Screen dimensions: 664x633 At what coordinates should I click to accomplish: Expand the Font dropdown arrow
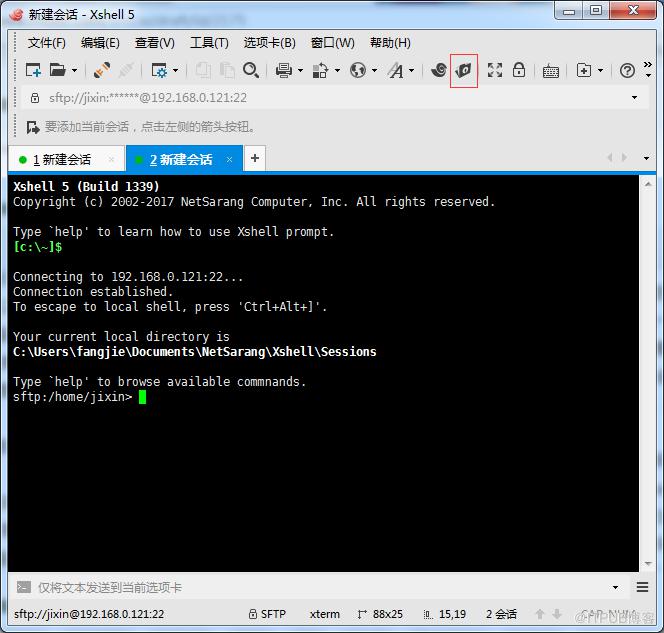click(x=412, y=70)
